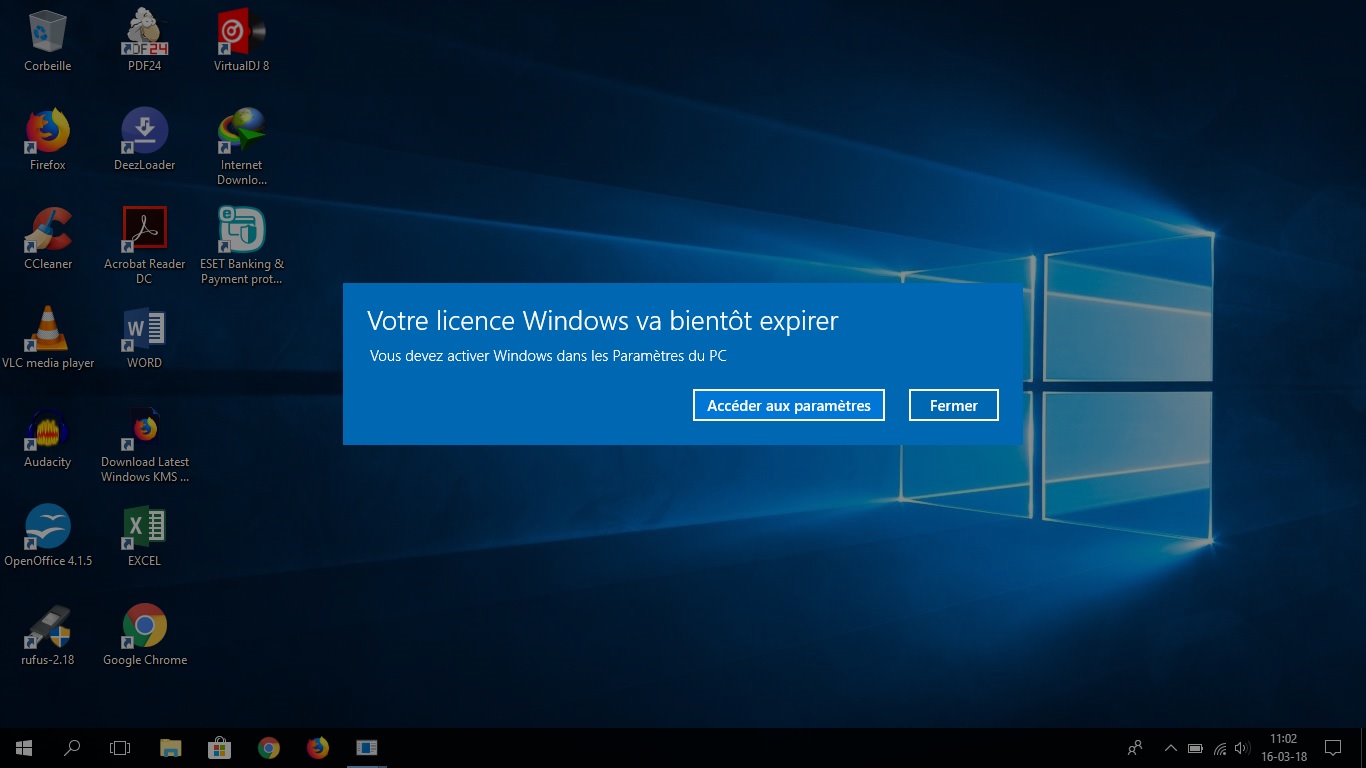This screenshot has width=1366, height=768.
Task: Select the CCleaner desktop shortcut
Action: pos(47,238)
